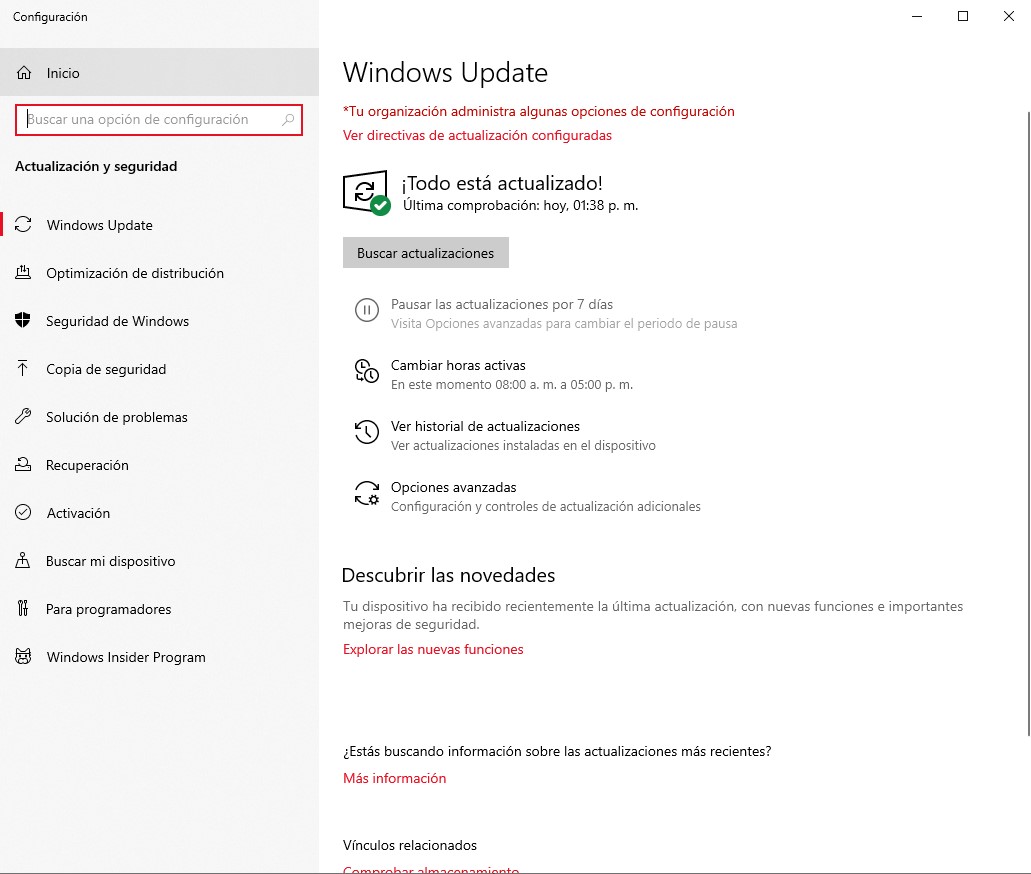Click the ¡Todo está actualizado! status text
The height and width of the screenshot is (874, 1031).
[x=502, y=183]
